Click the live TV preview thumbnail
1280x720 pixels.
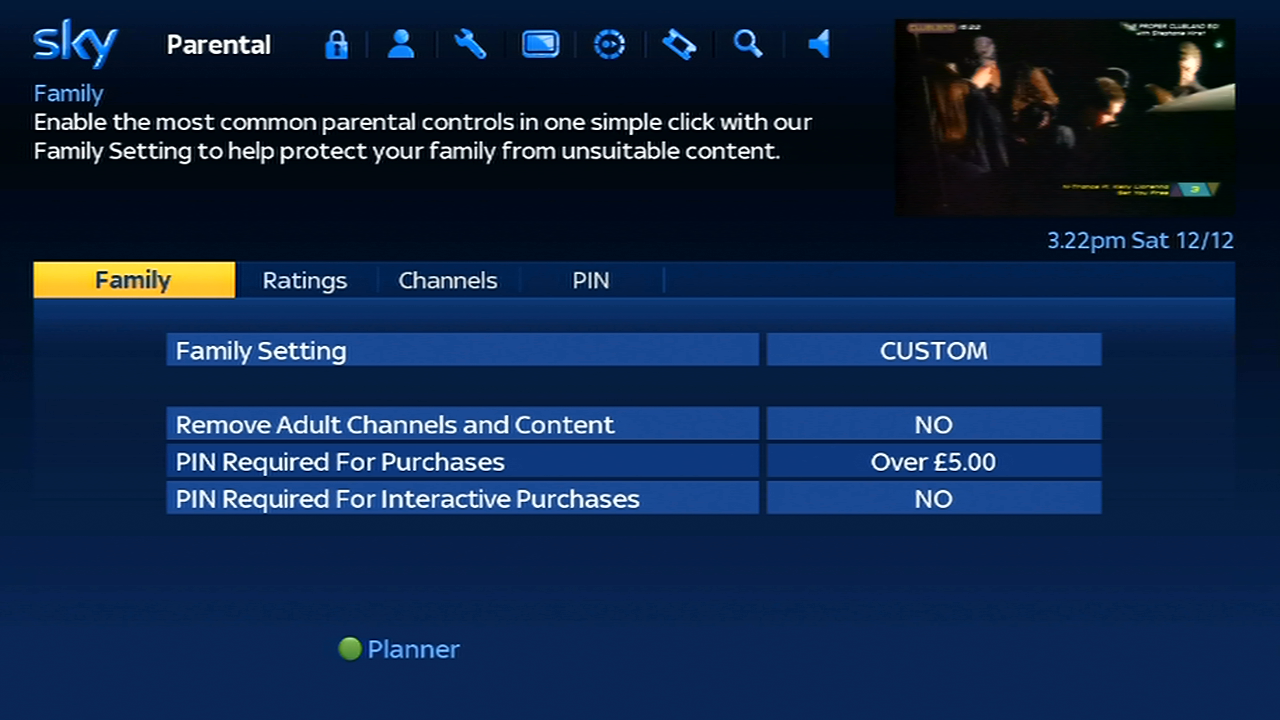point(1064,118)
